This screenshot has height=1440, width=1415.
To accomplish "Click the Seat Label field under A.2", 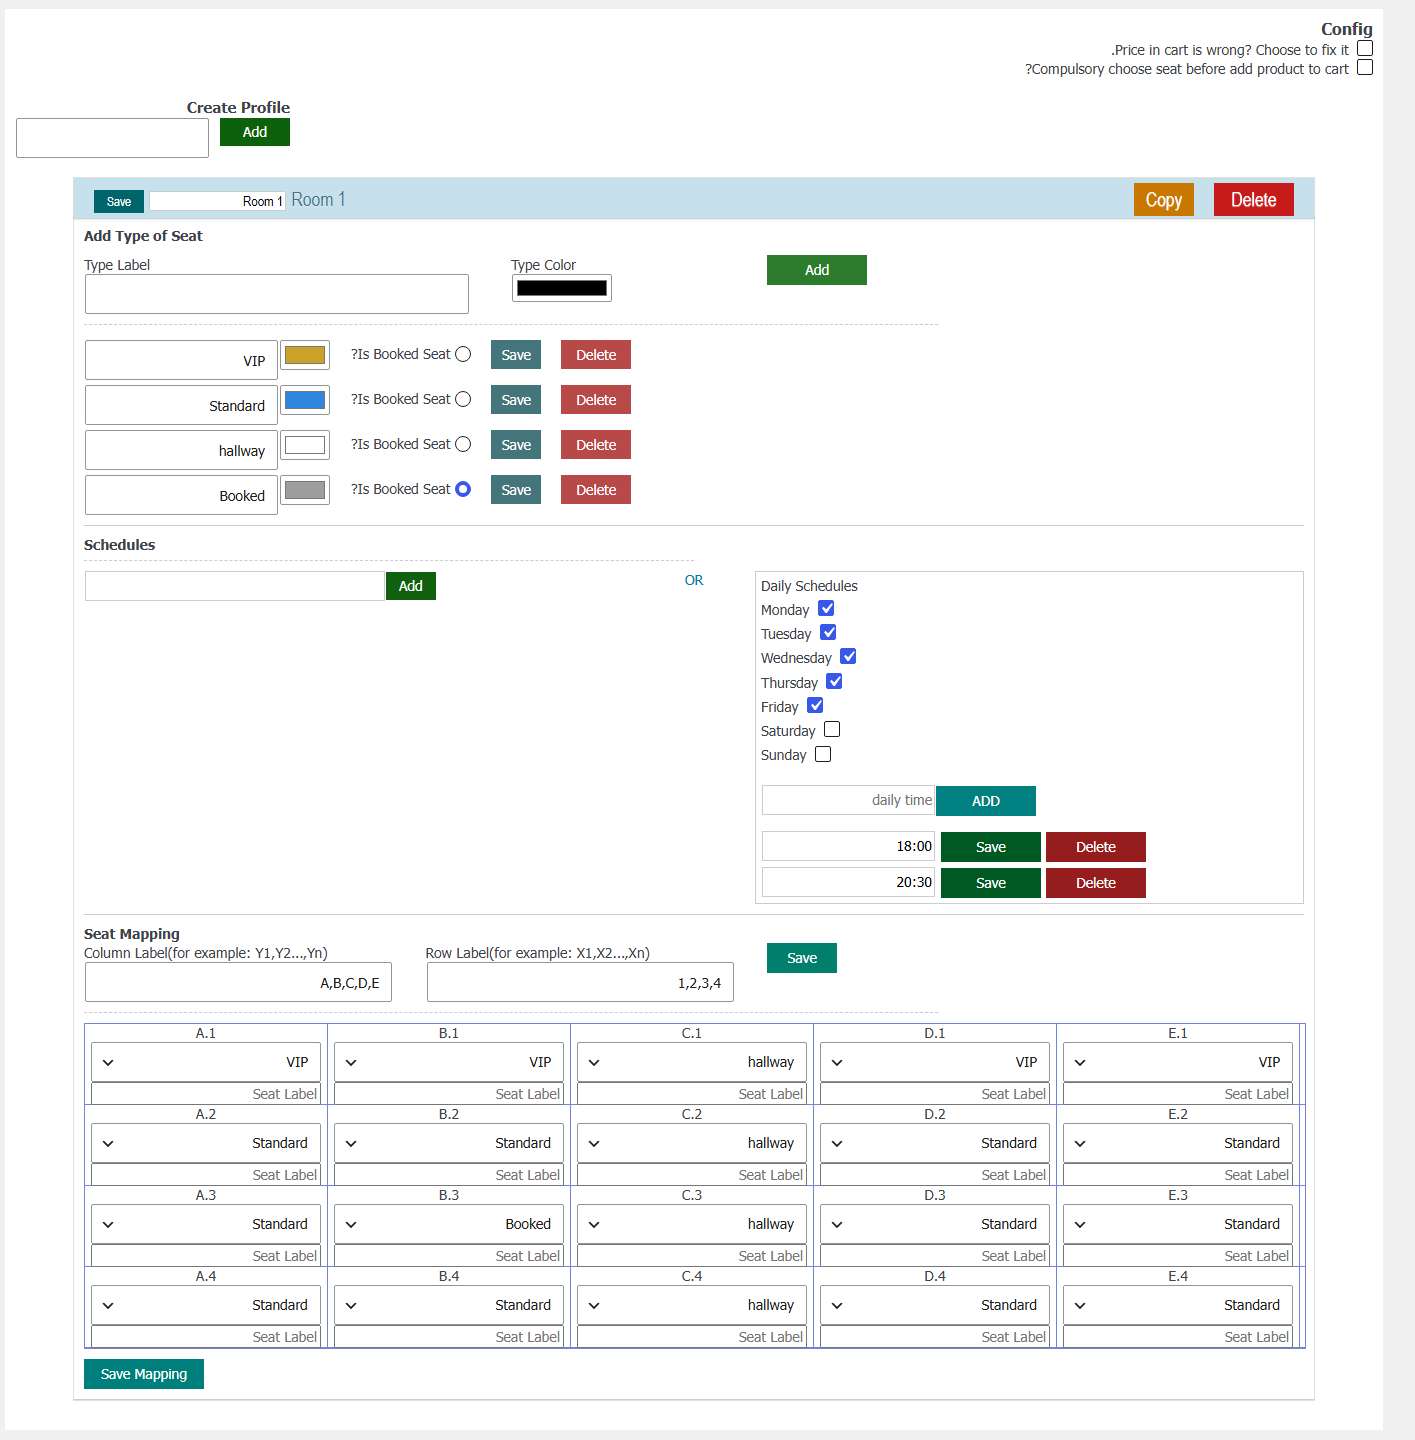I will point(206,1175).
